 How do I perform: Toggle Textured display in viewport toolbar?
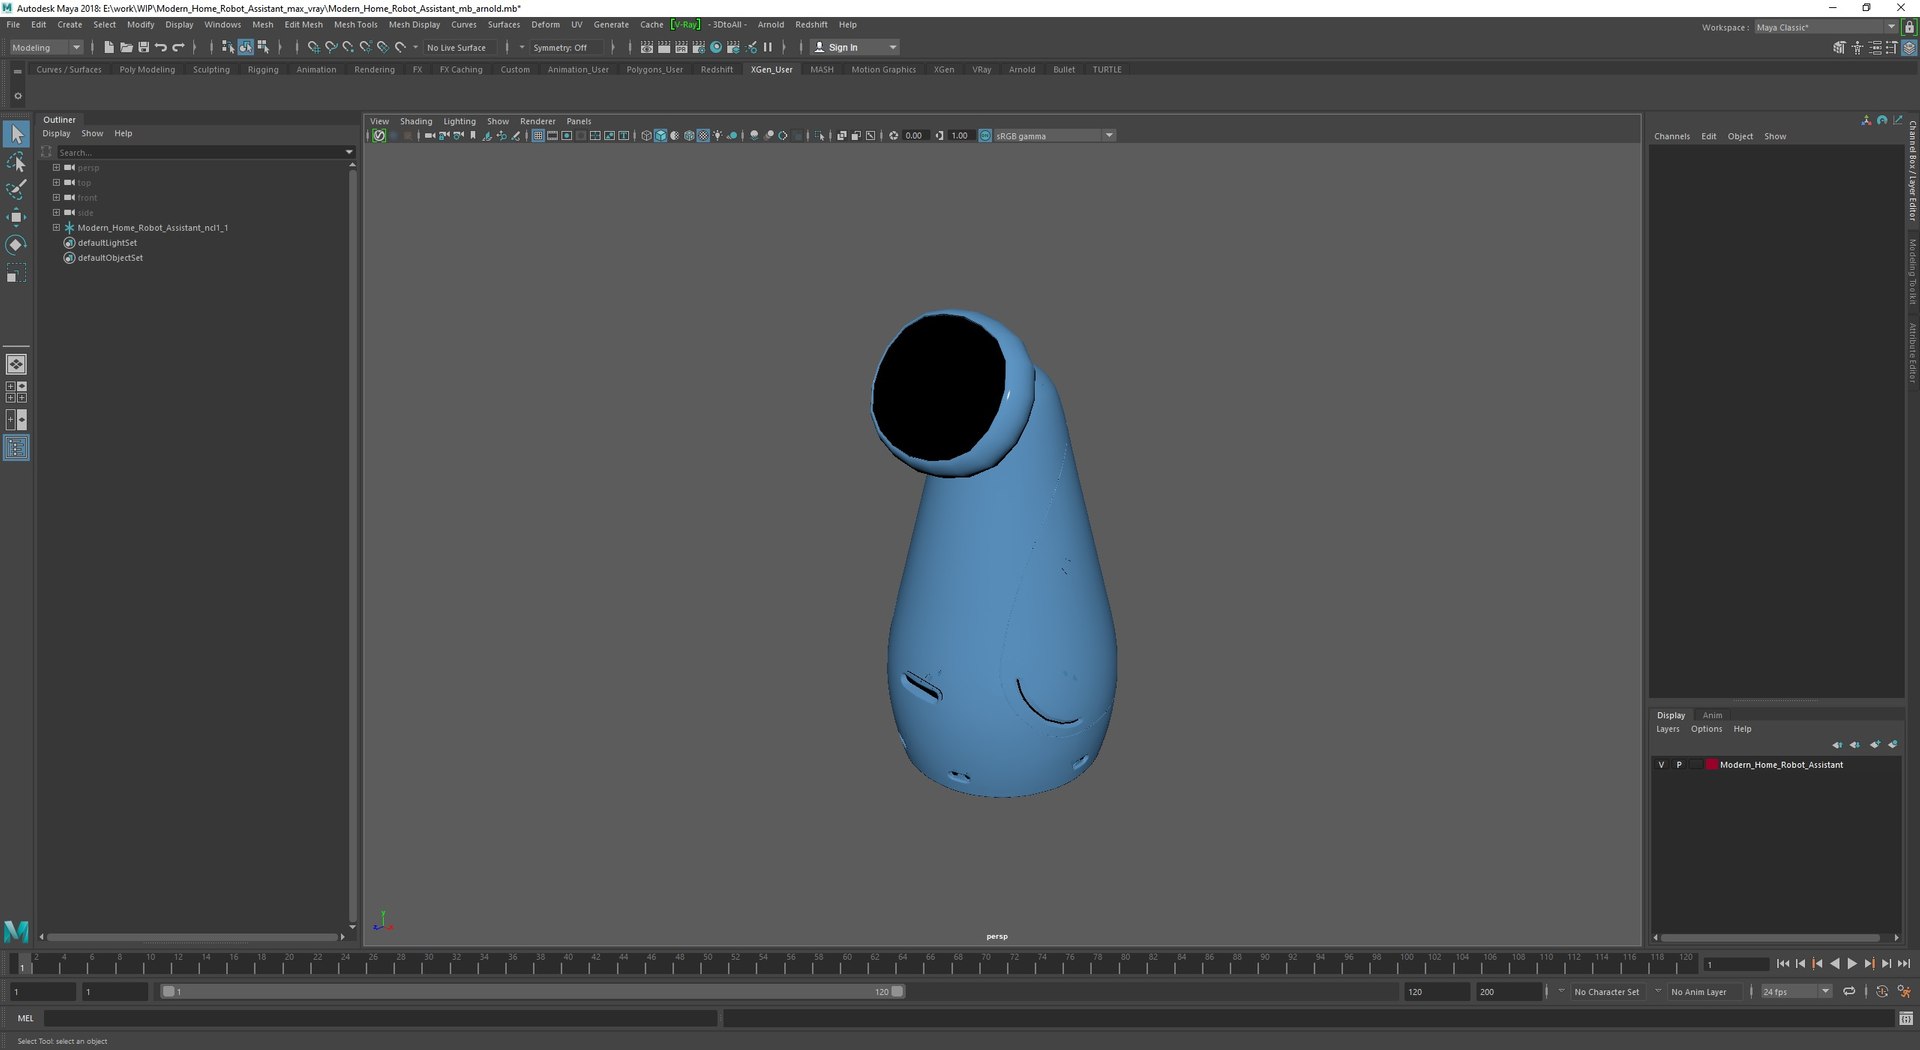(x=703, y=136)
